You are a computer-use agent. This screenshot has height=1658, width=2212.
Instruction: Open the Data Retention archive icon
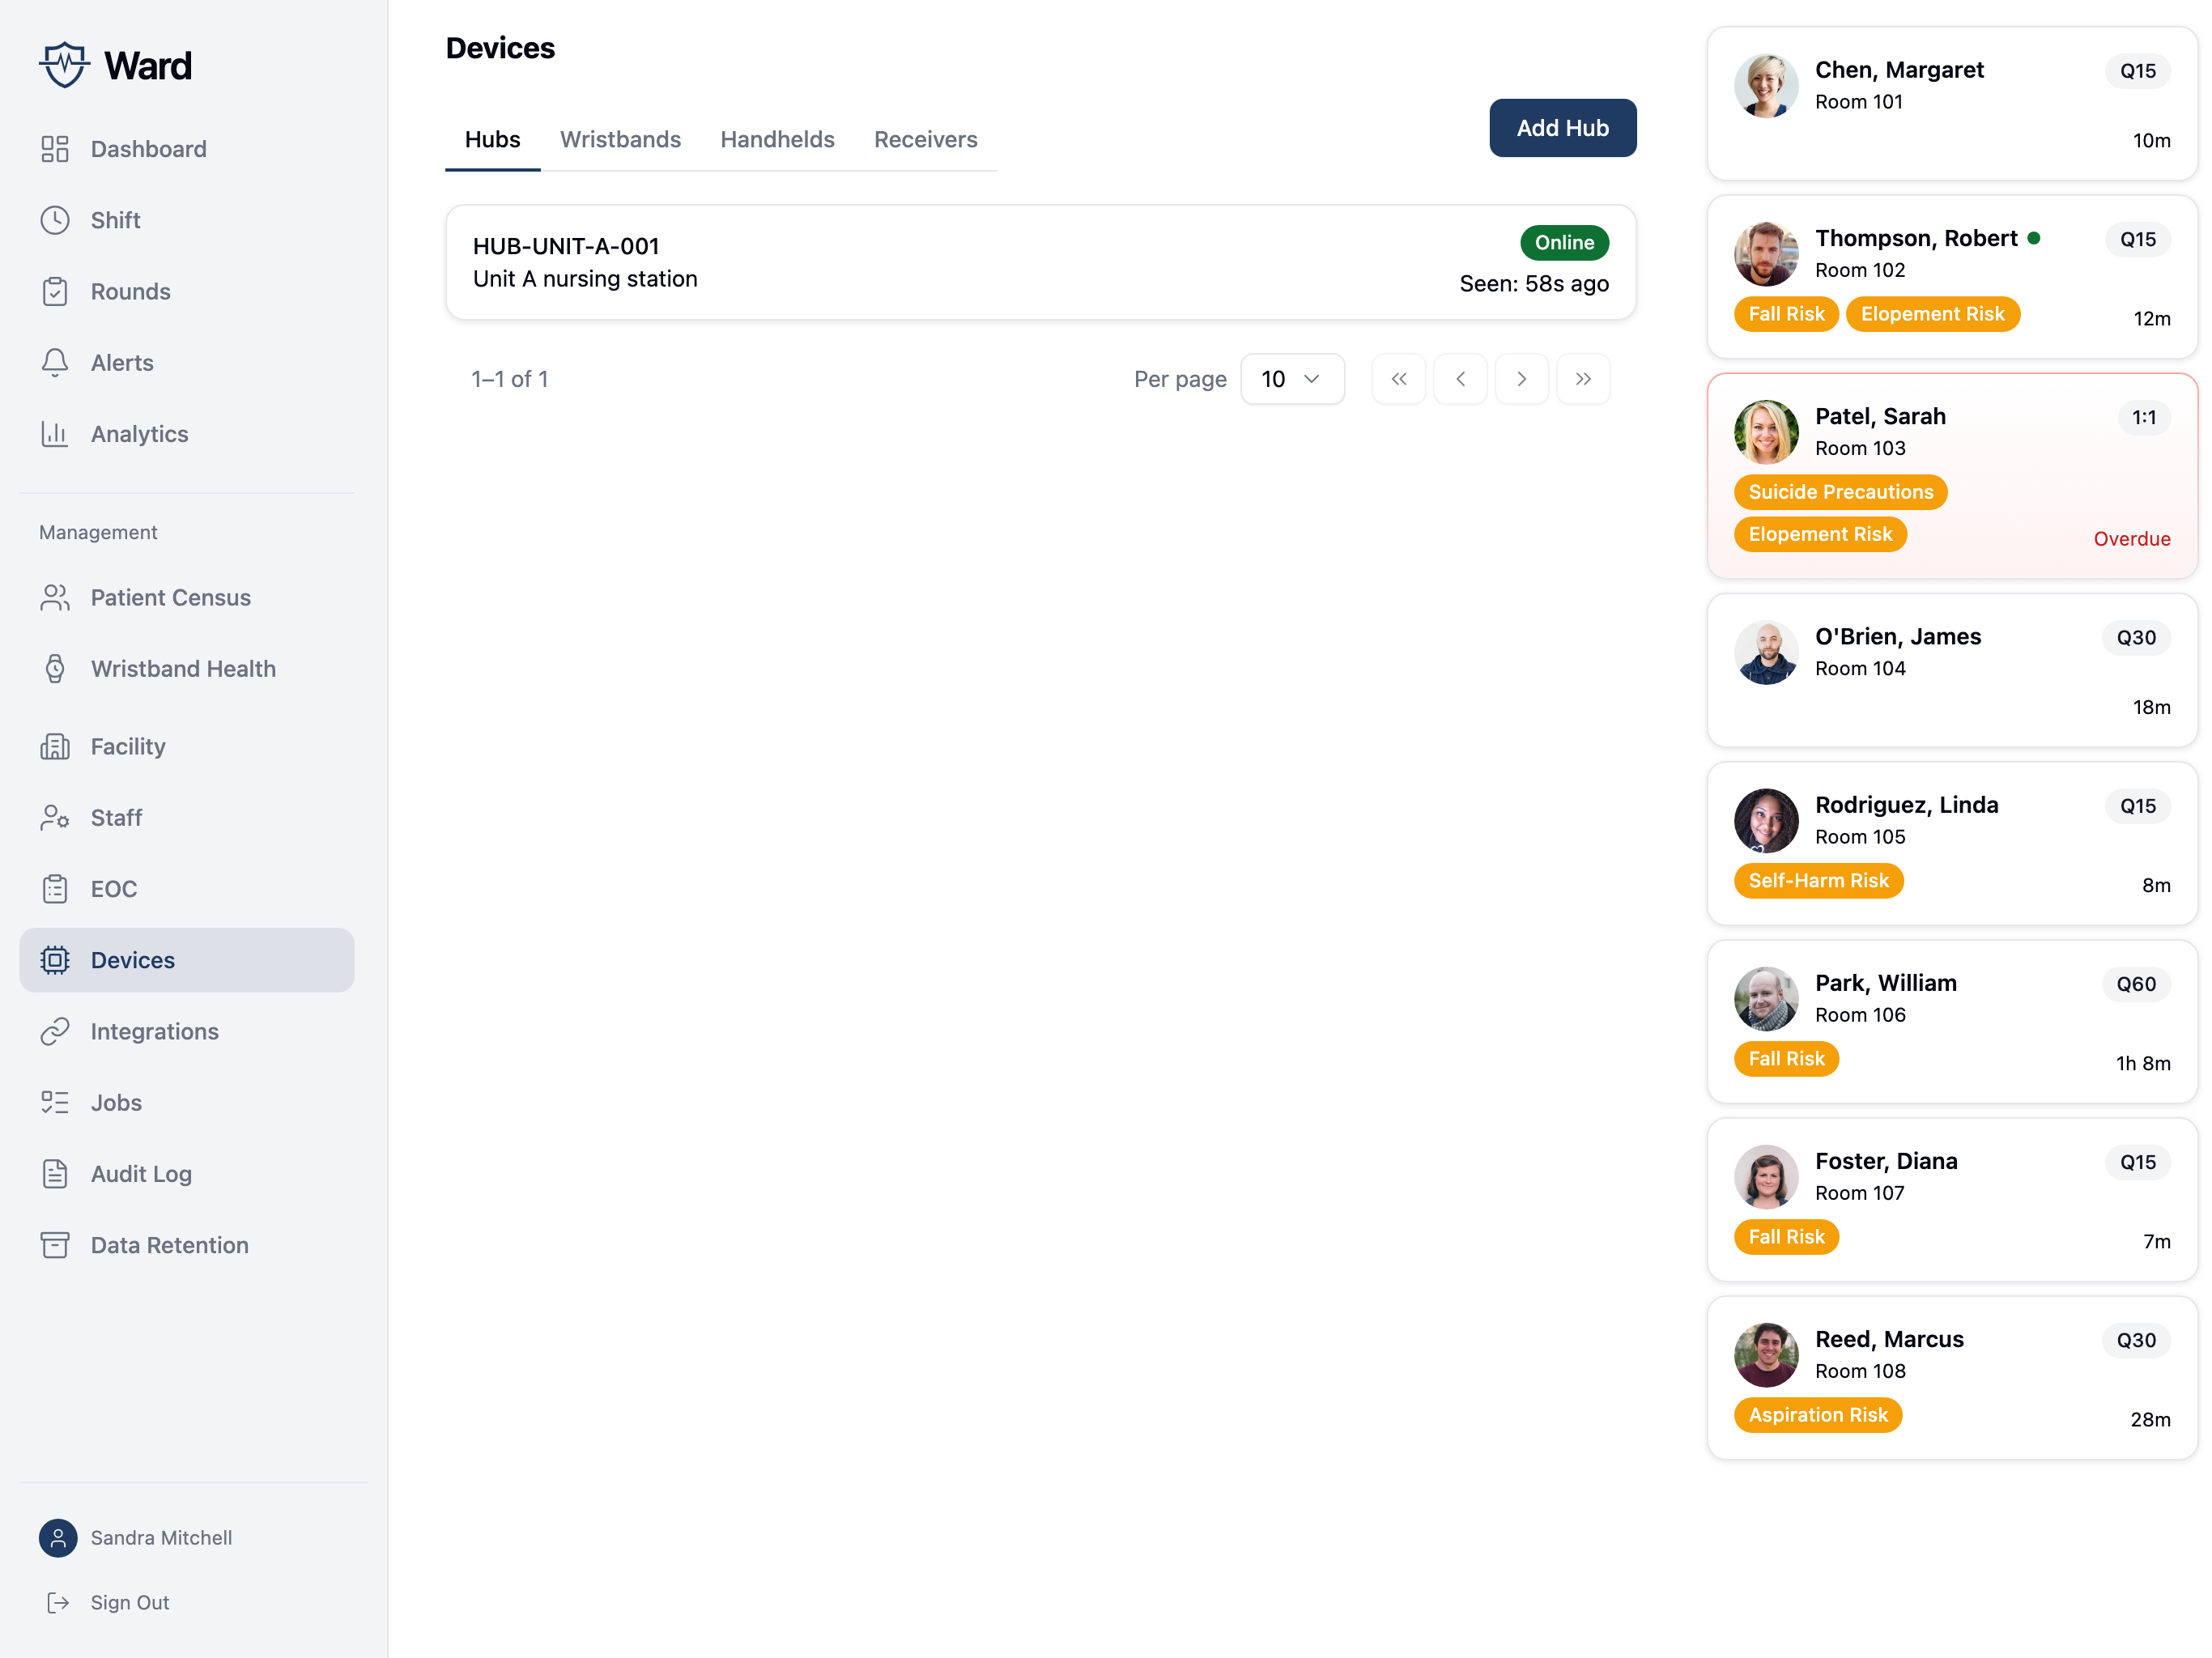[x=55, y=1245]
